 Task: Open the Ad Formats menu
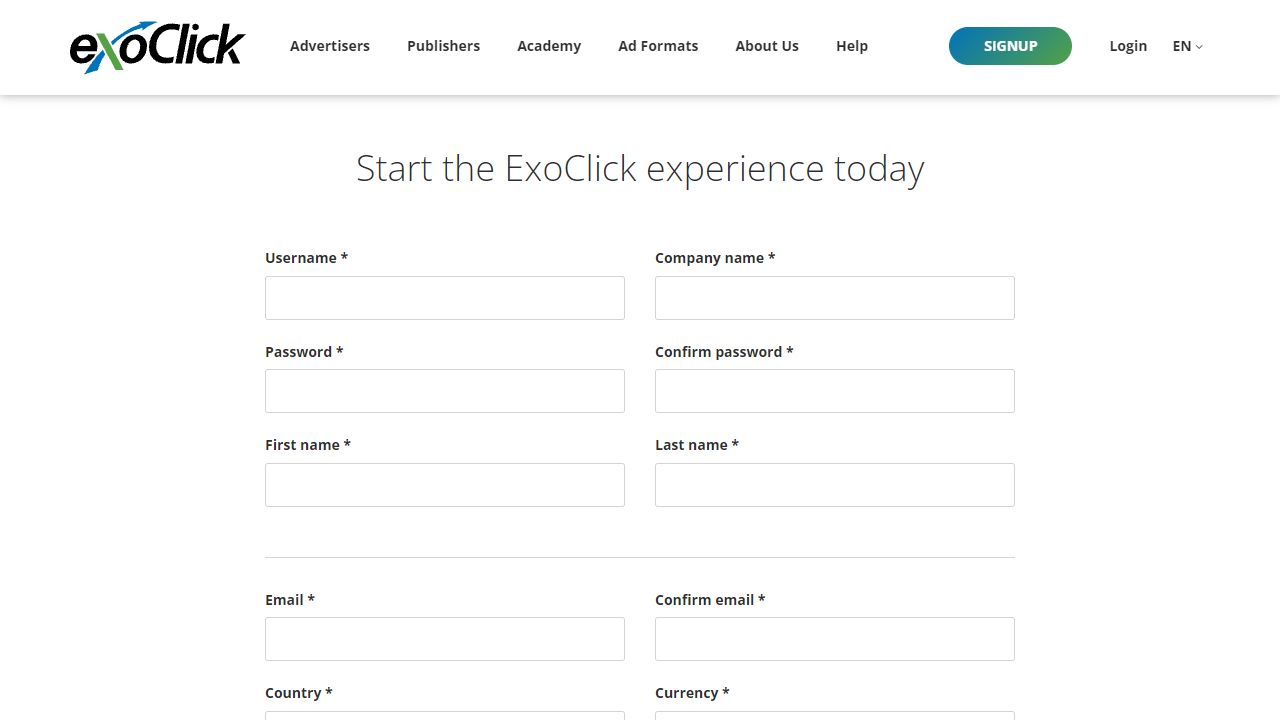tap(658, 46)
